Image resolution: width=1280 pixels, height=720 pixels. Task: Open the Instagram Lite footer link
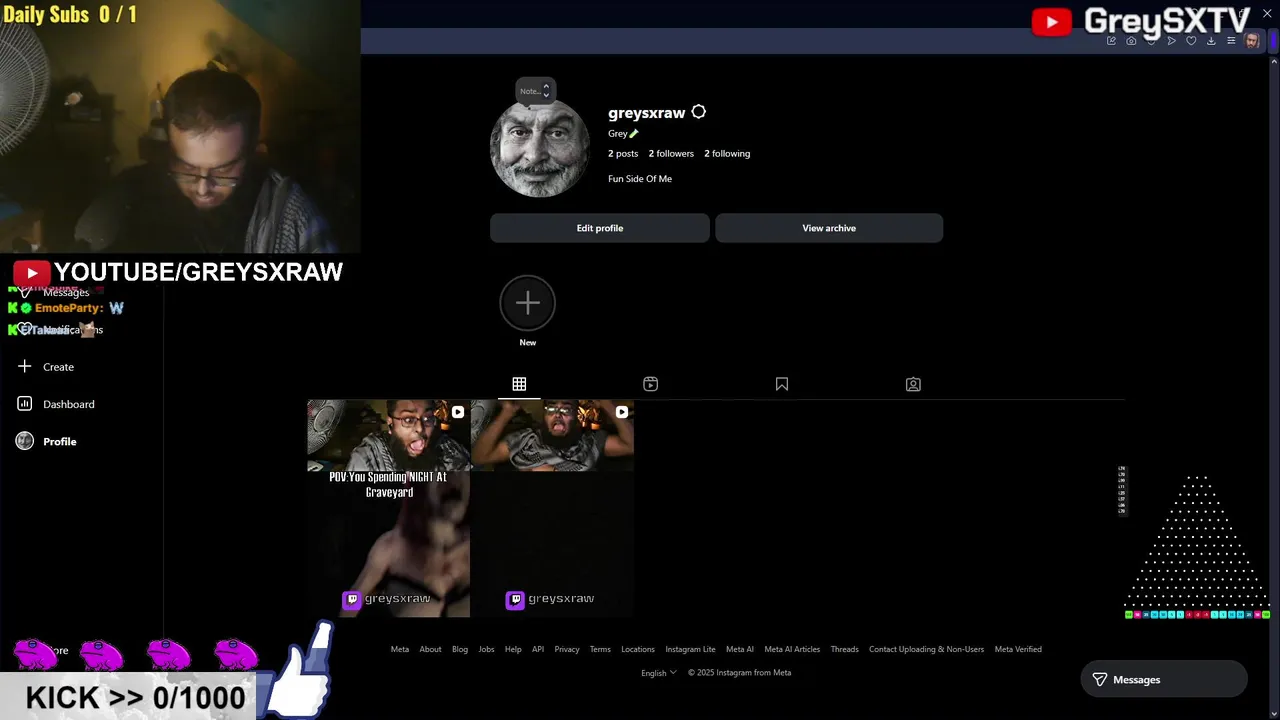pos(690,649)
